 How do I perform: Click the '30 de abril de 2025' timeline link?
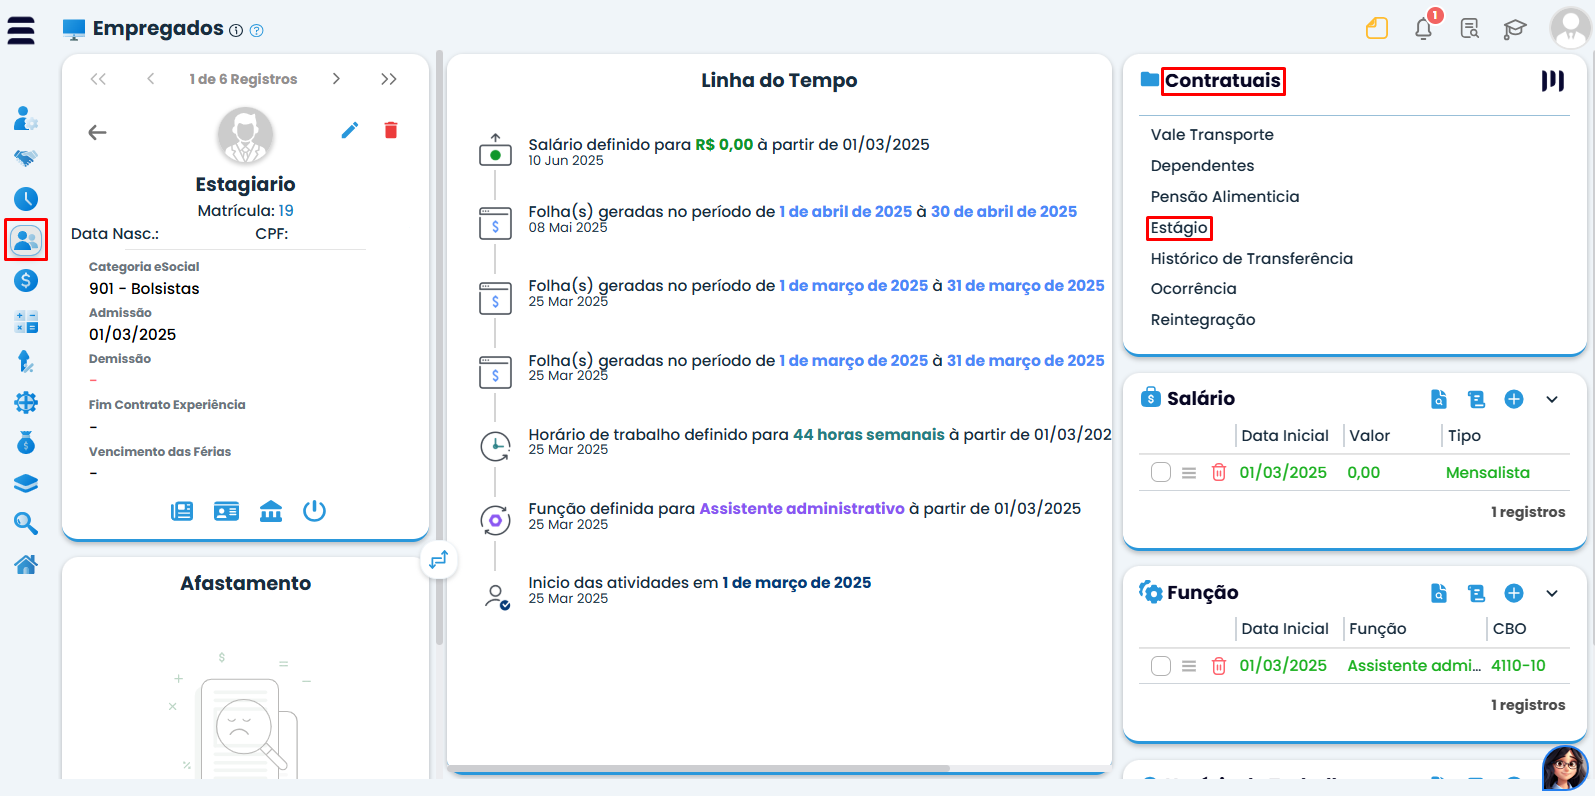pos(1004,212)
